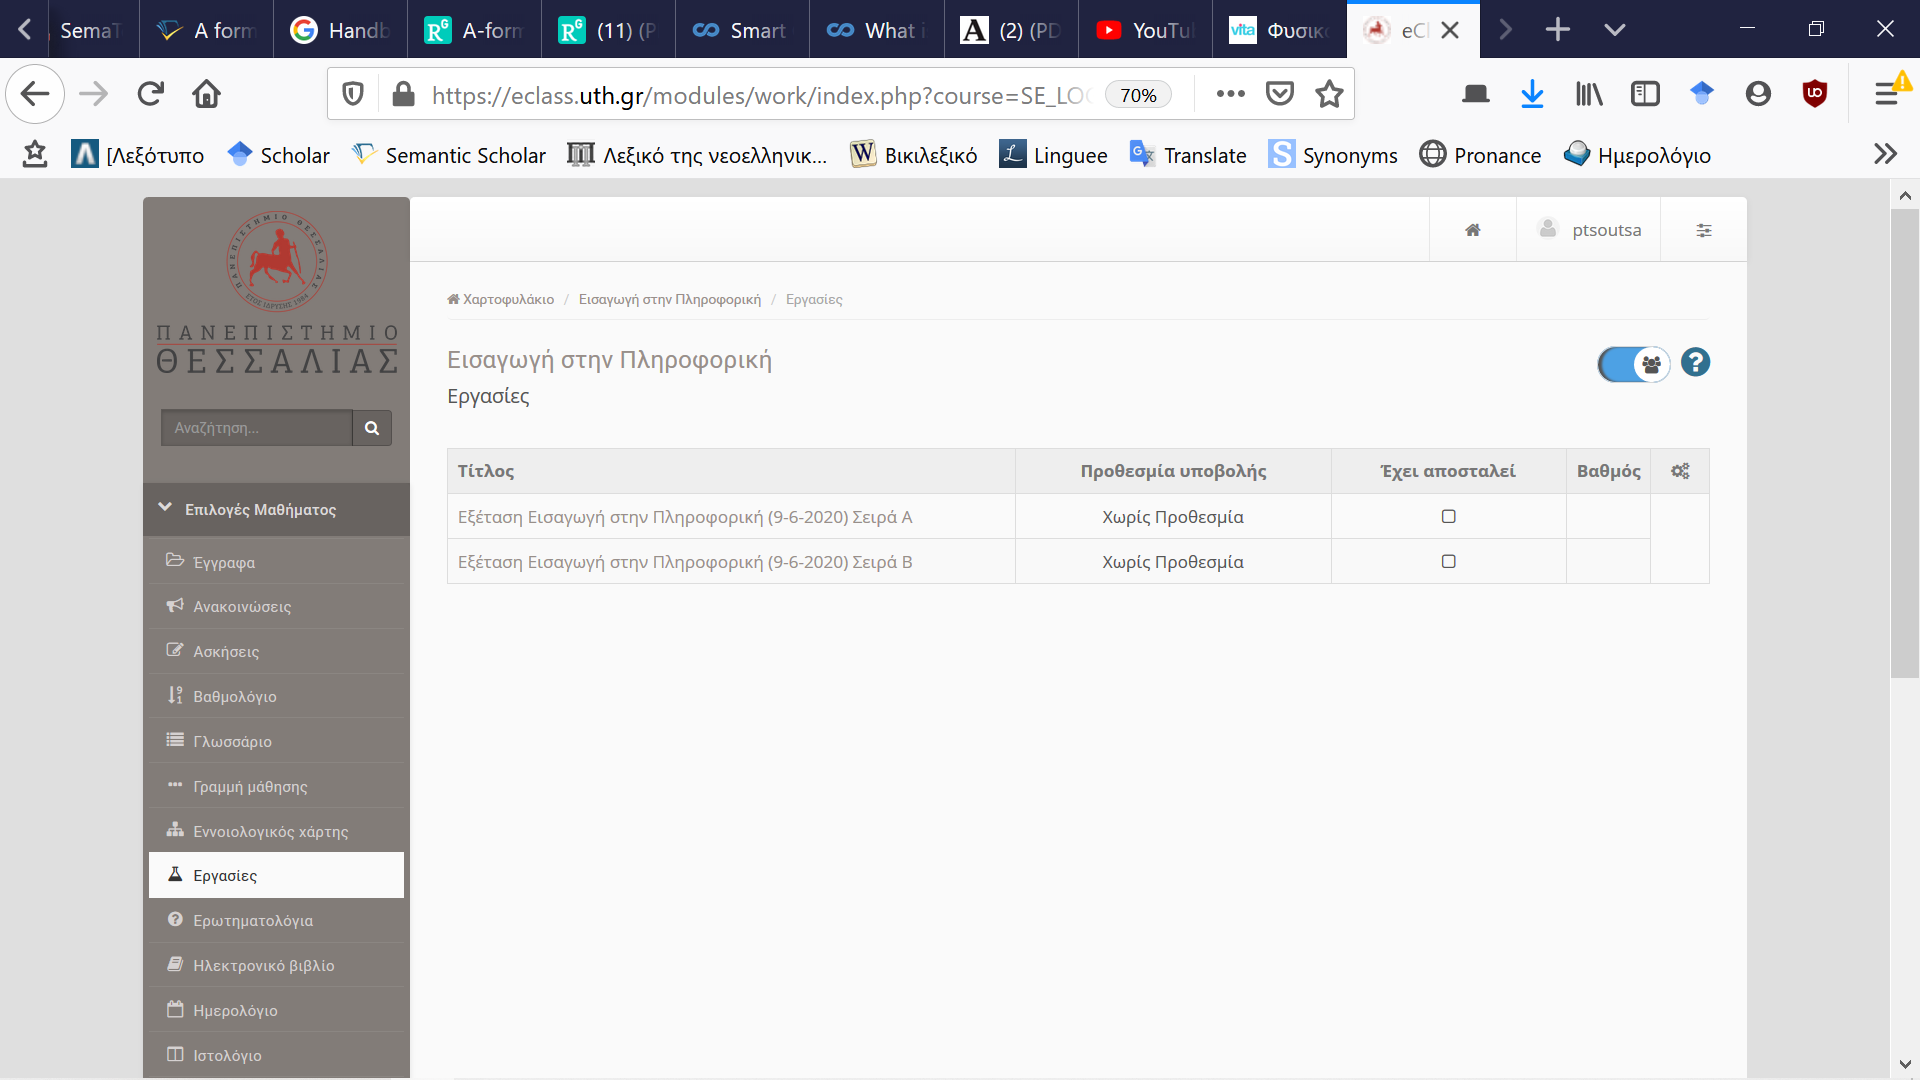Close the current eClass tab
This screenshot has height=1080, width=1920.
(1450, 30)
